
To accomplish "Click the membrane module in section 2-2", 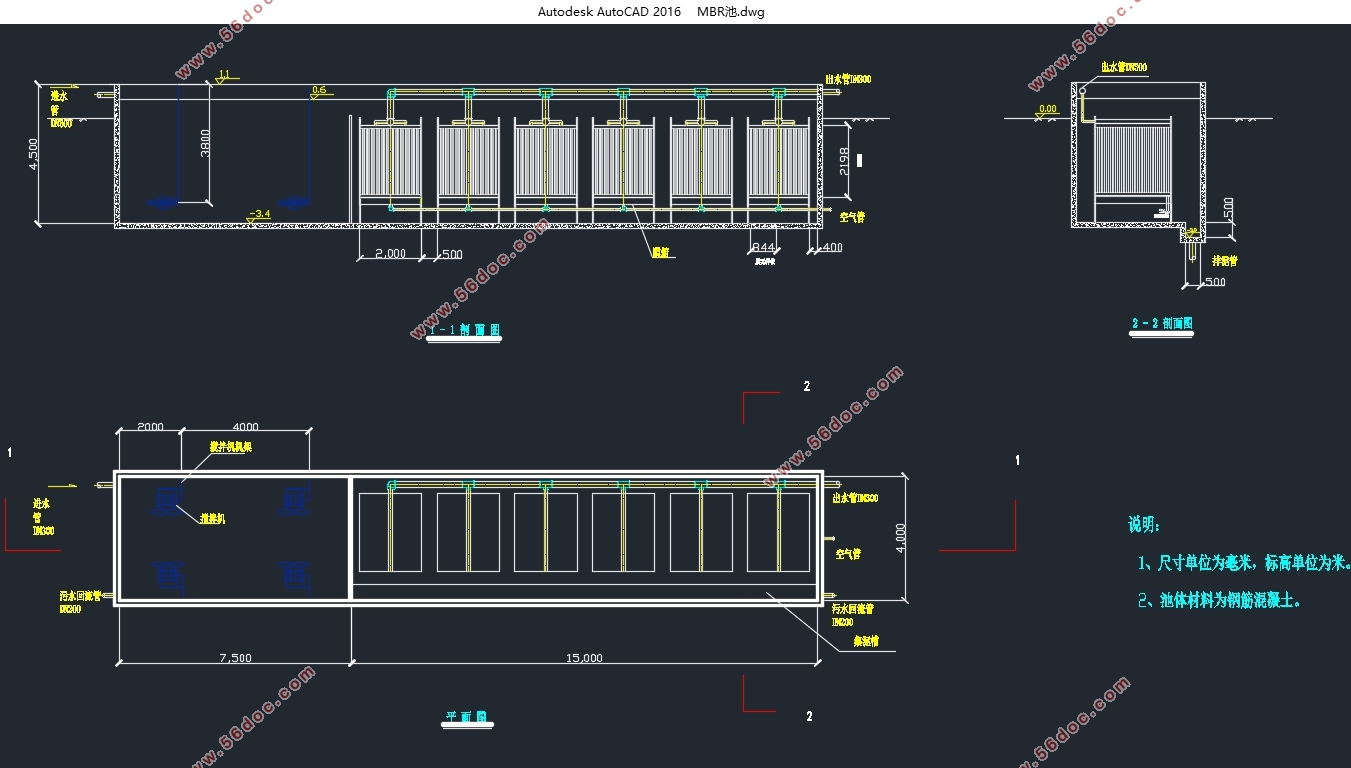I will pyautogui.click(x=1132, y=159).
